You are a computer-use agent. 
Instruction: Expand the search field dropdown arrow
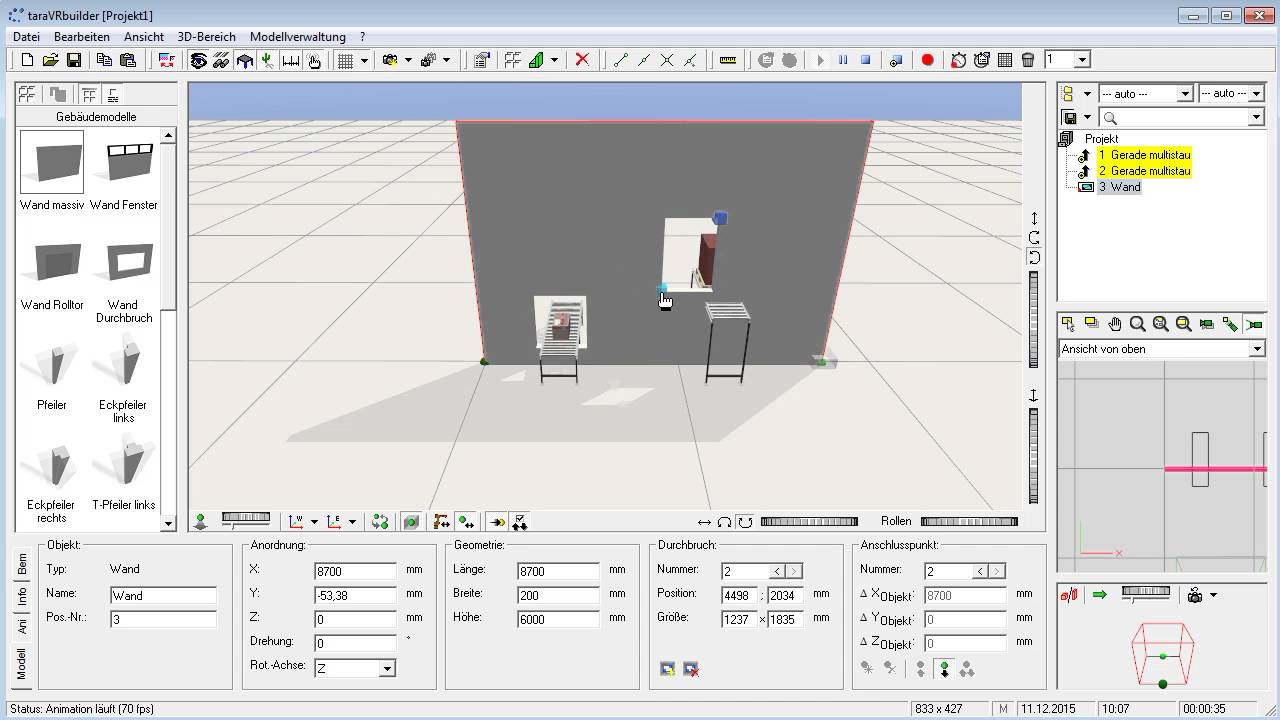pyautogui.click(x=1256, y=118)
